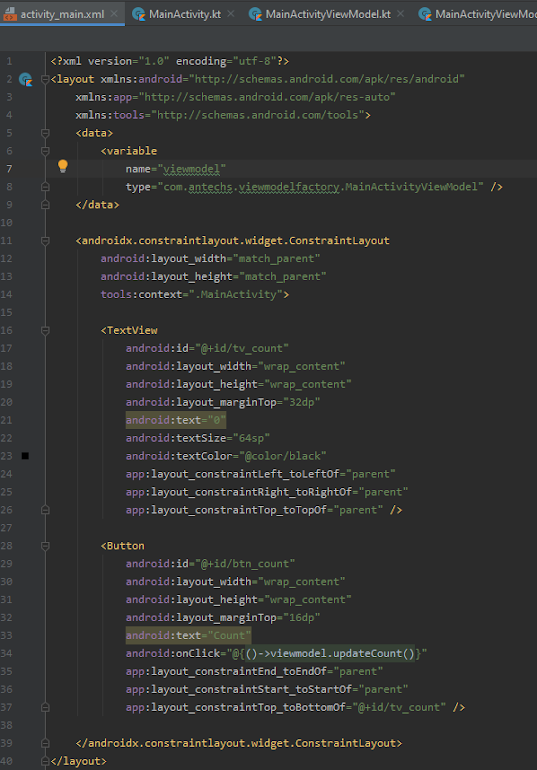
Task: Click the related Kotlin file gutter icon on line 2
Action: (26, 79)
